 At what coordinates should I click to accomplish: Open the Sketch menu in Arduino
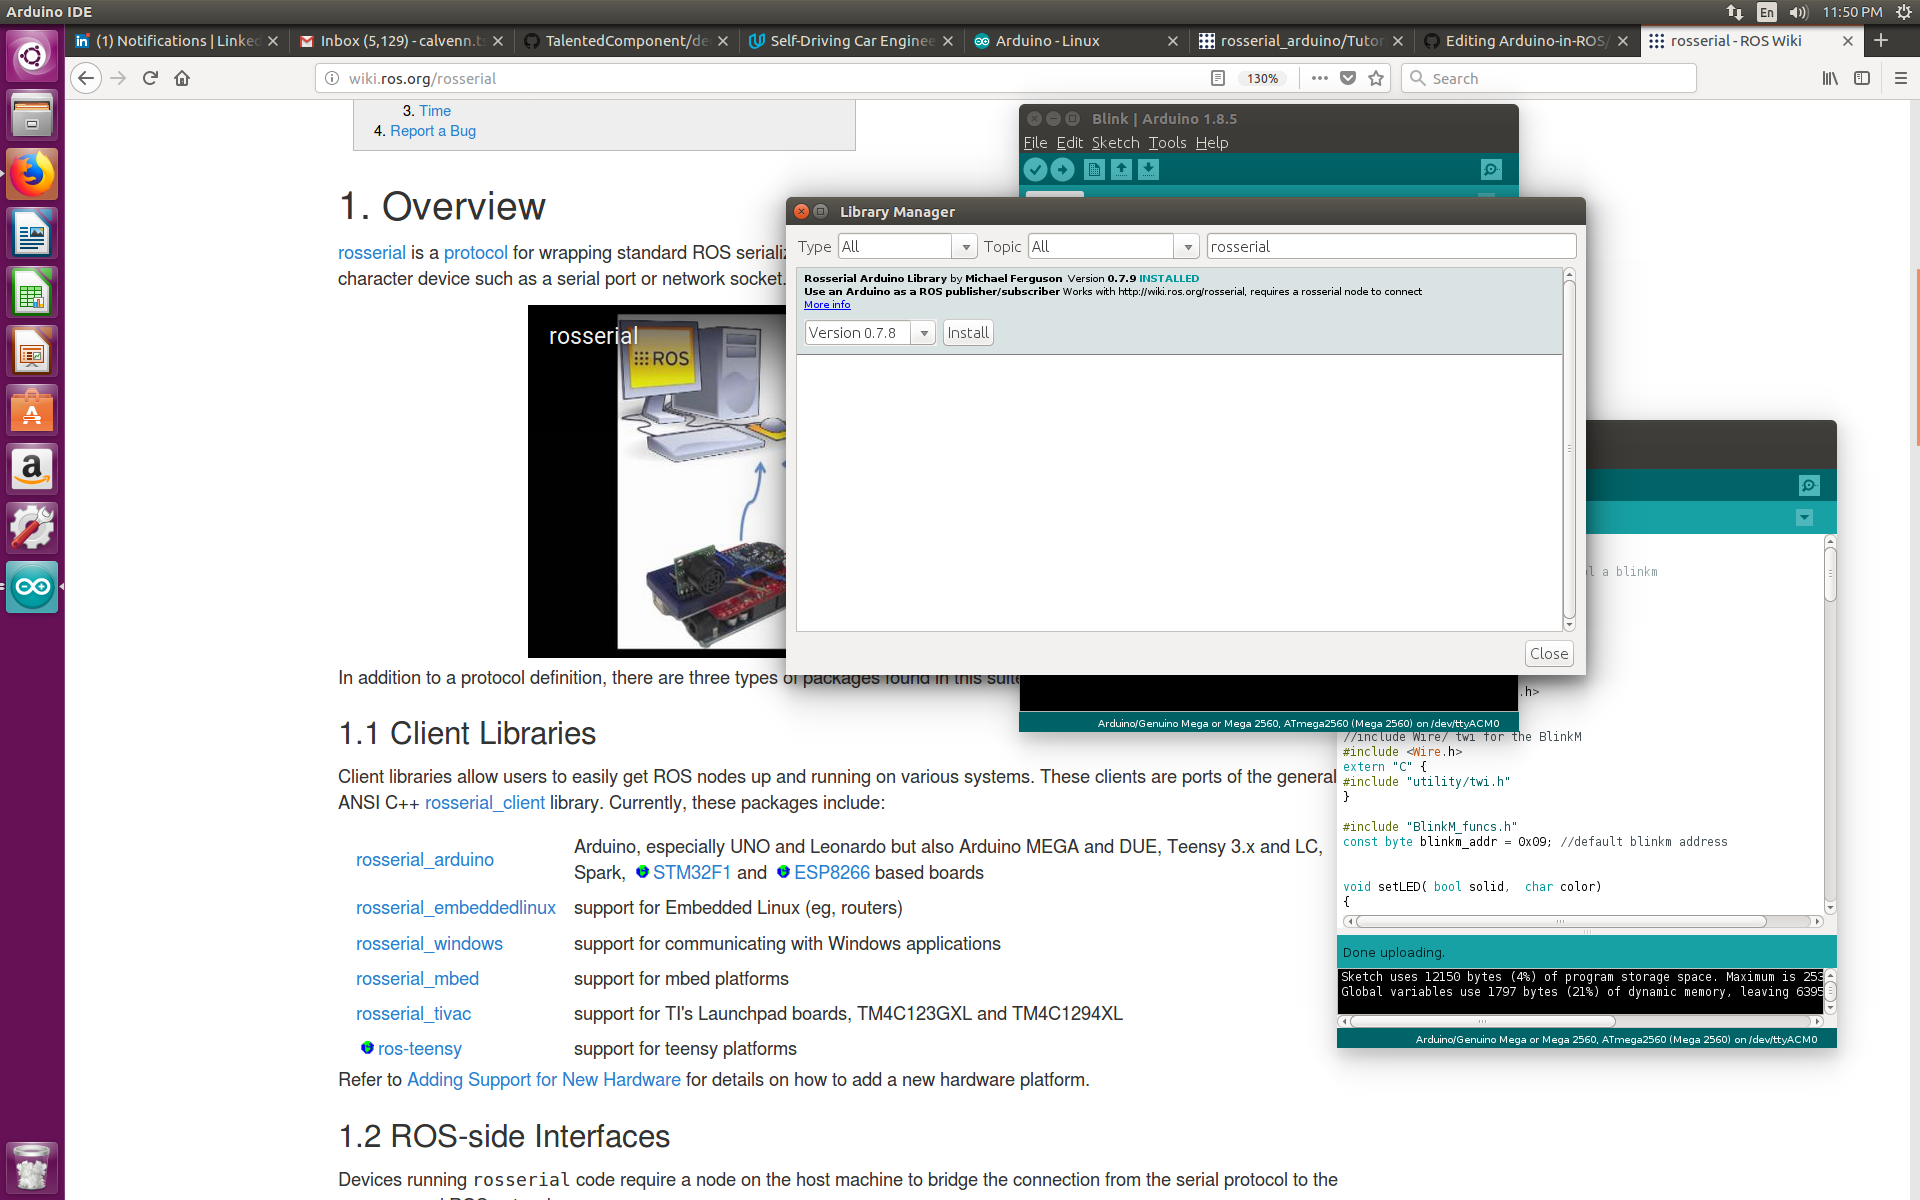click(x=1115, y=143)
